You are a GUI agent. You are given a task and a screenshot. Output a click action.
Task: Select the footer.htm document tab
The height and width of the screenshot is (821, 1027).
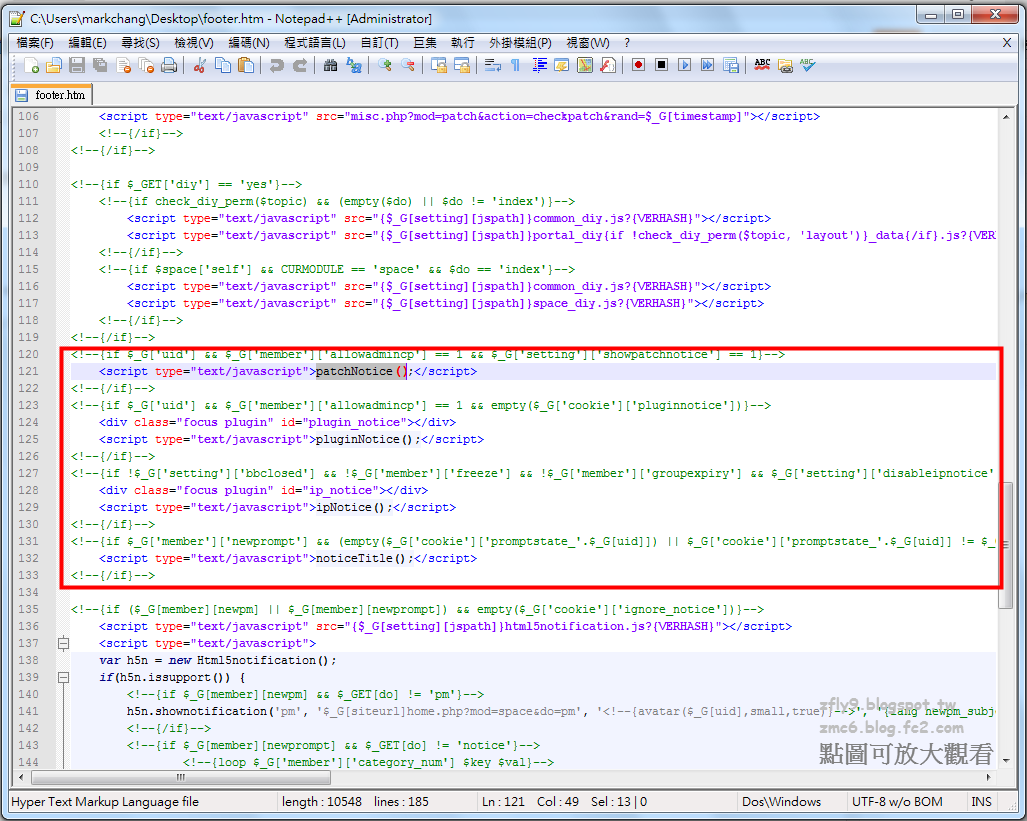click(x=52, y=95)
